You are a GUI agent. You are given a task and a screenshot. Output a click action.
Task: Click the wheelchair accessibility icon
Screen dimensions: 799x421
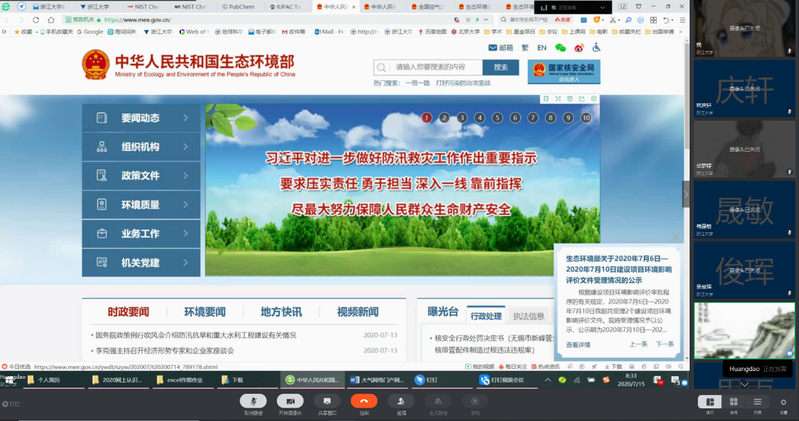596,47
